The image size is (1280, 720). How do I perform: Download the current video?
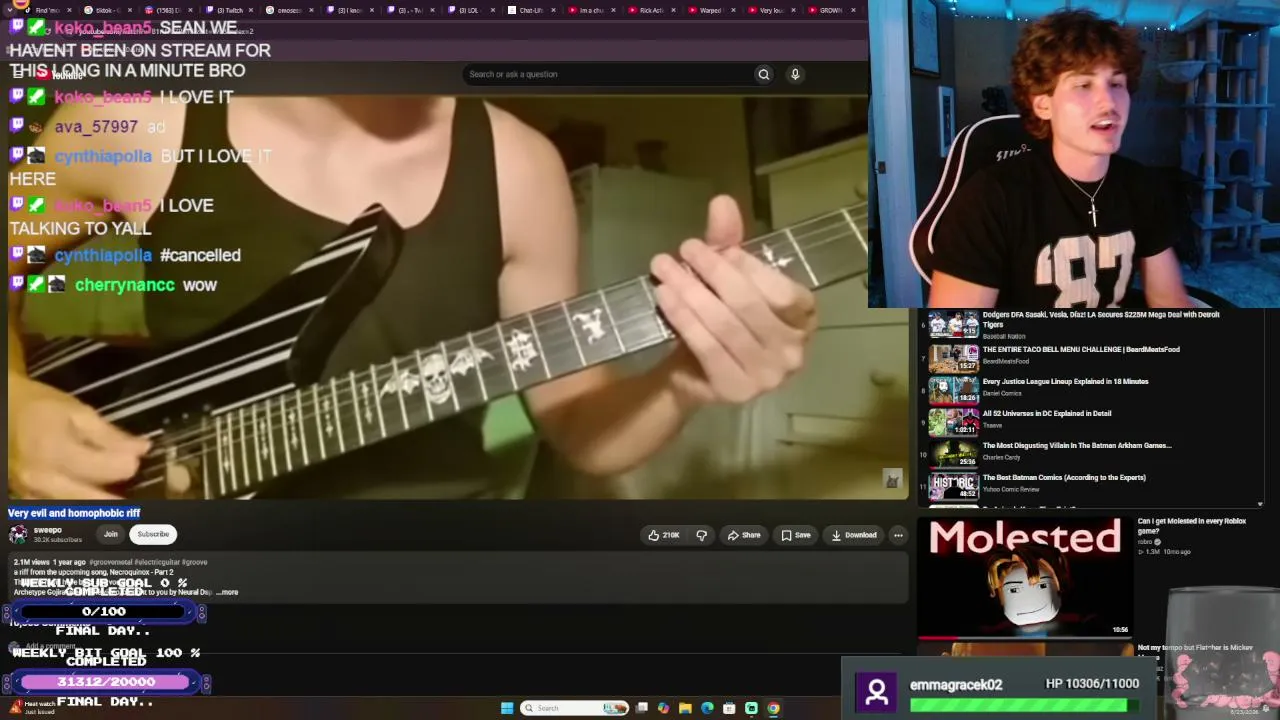tap(854, 535)
